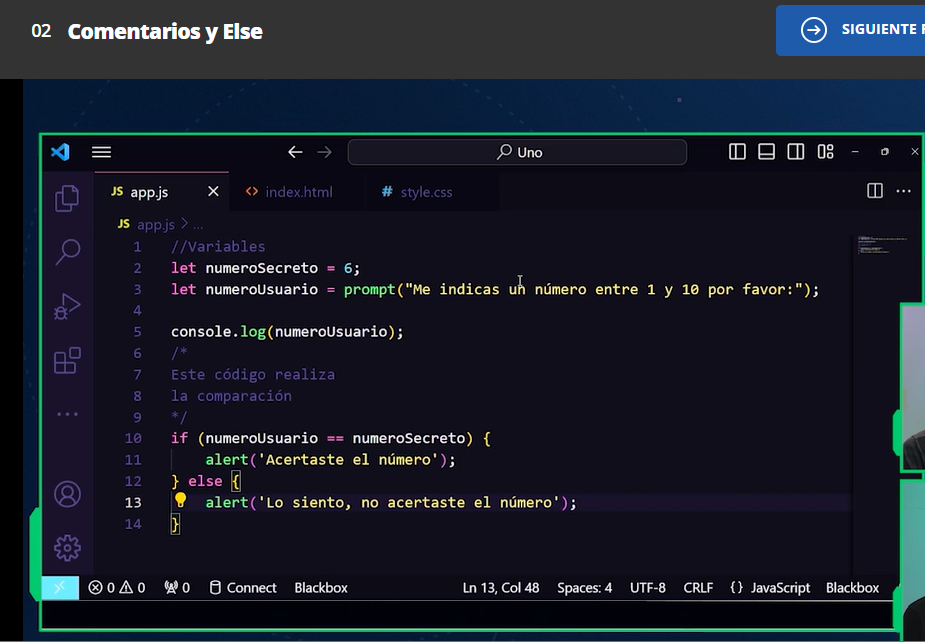This screenshot has height=642, width=925.
Task: Click the ports forwarded indicator showing 0
Action: click(177, 588)
